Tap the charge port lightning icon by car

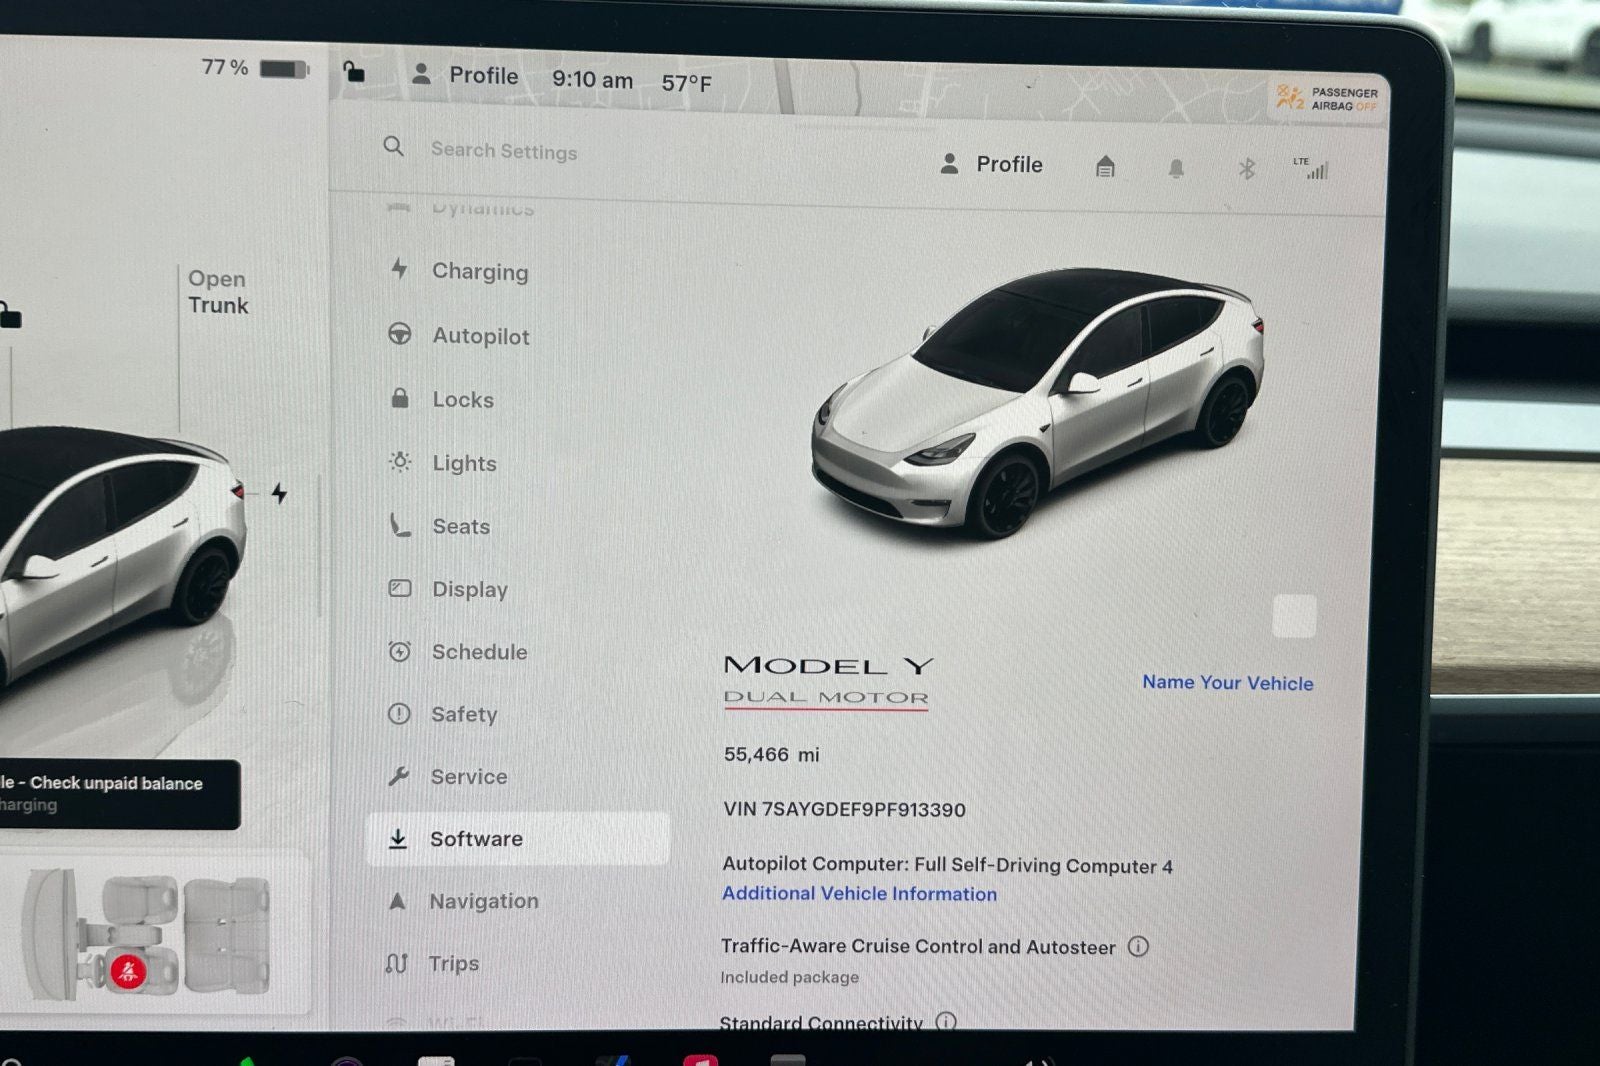pyautogui.click(x=279, y=493)
